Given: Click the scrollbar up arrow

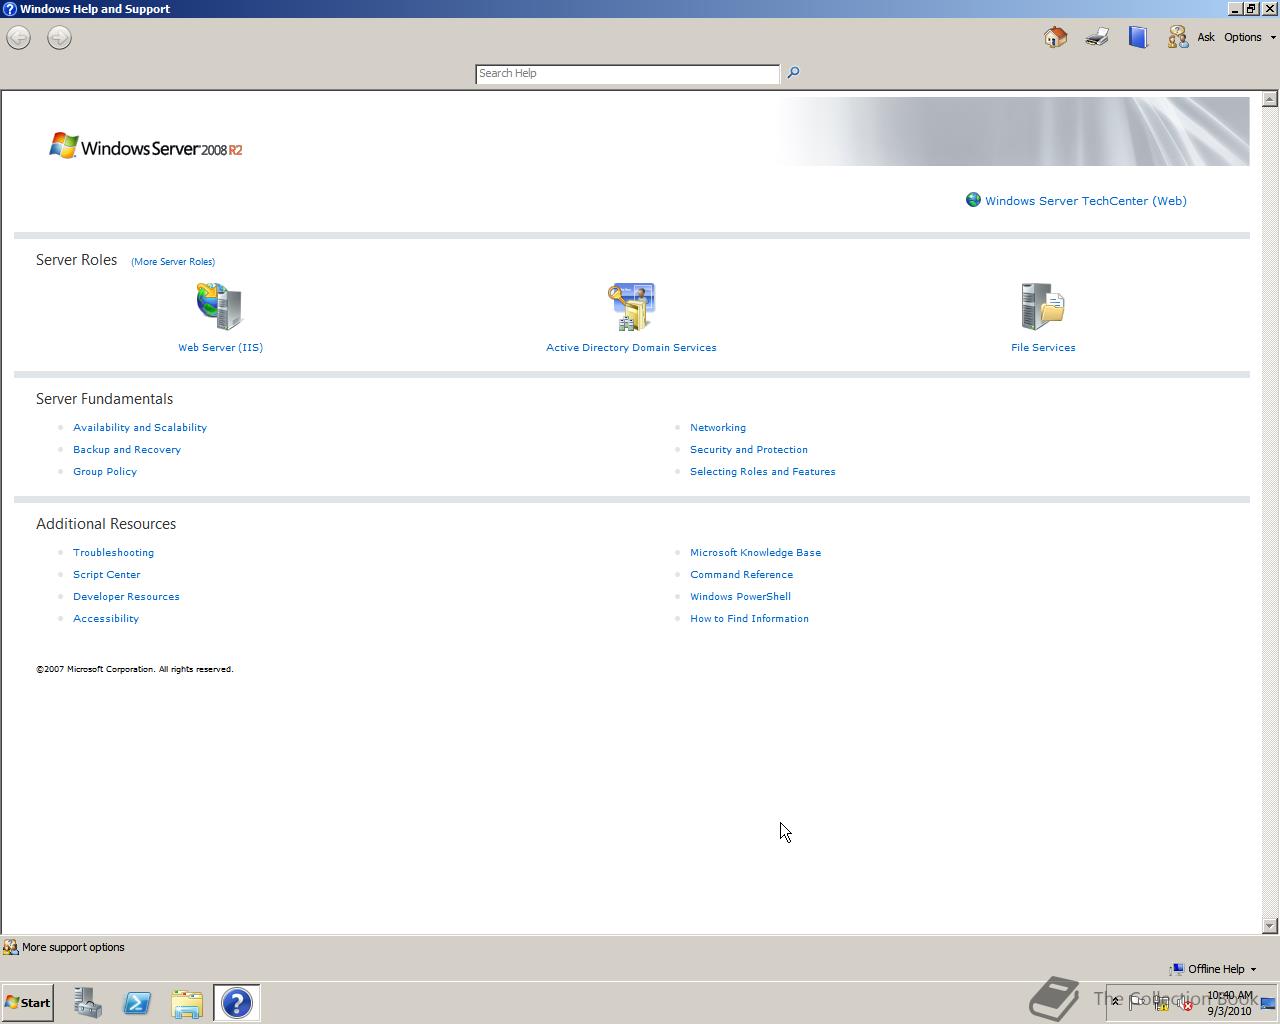Looking at the screenshot, I should (x=1270, y=99).
